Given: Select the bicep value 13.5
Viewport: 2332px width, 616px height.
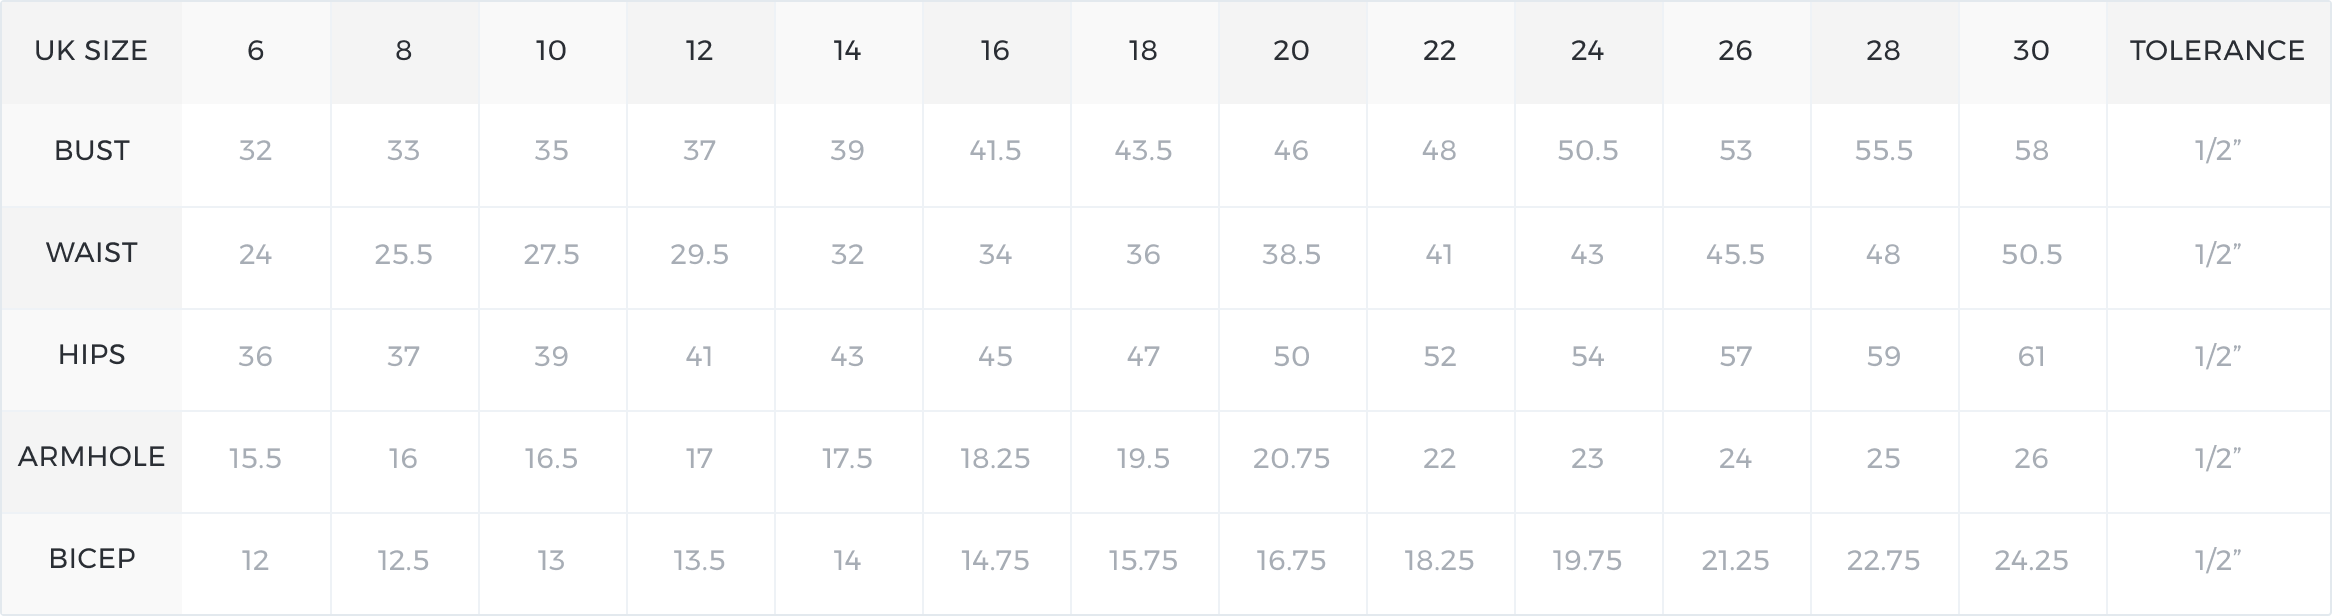Looking at the screenshot, I should coord(699,561).
